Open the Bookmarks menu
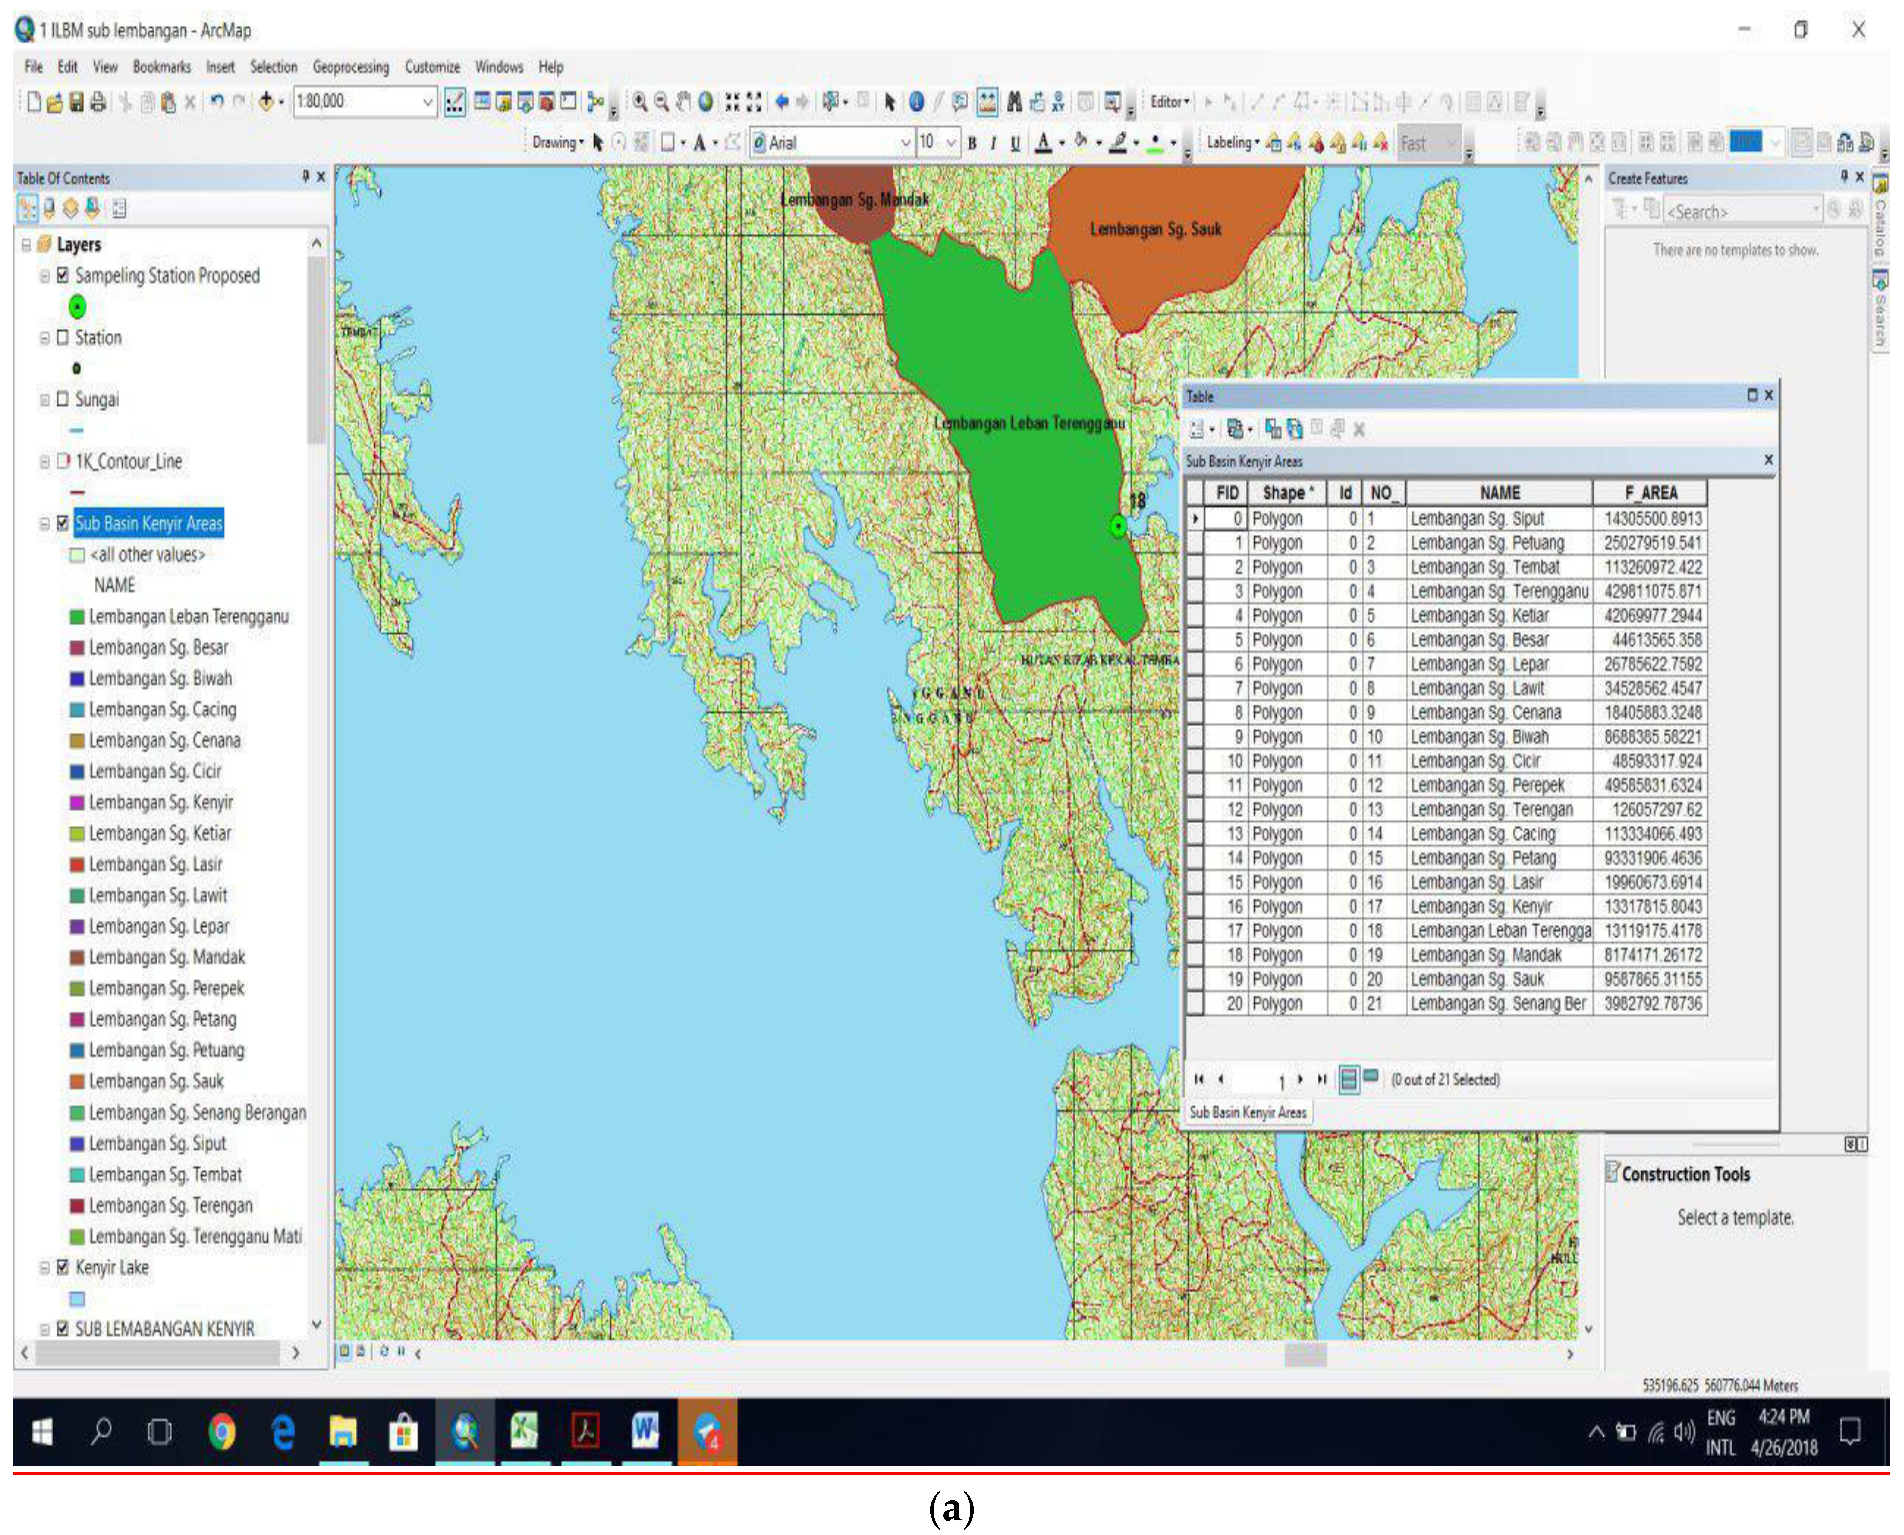 [x=161, y=67]
